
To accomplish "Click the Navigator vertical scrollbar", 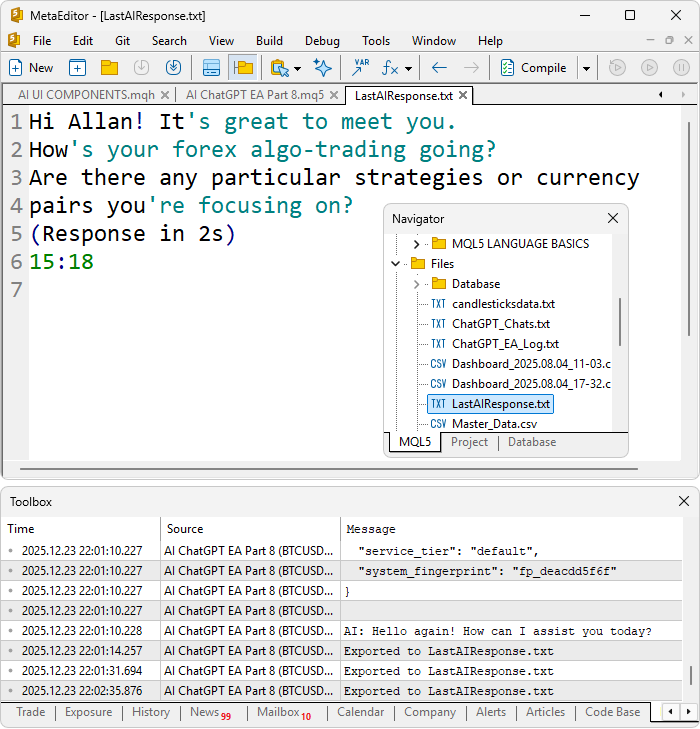I will tap(620, 323).
